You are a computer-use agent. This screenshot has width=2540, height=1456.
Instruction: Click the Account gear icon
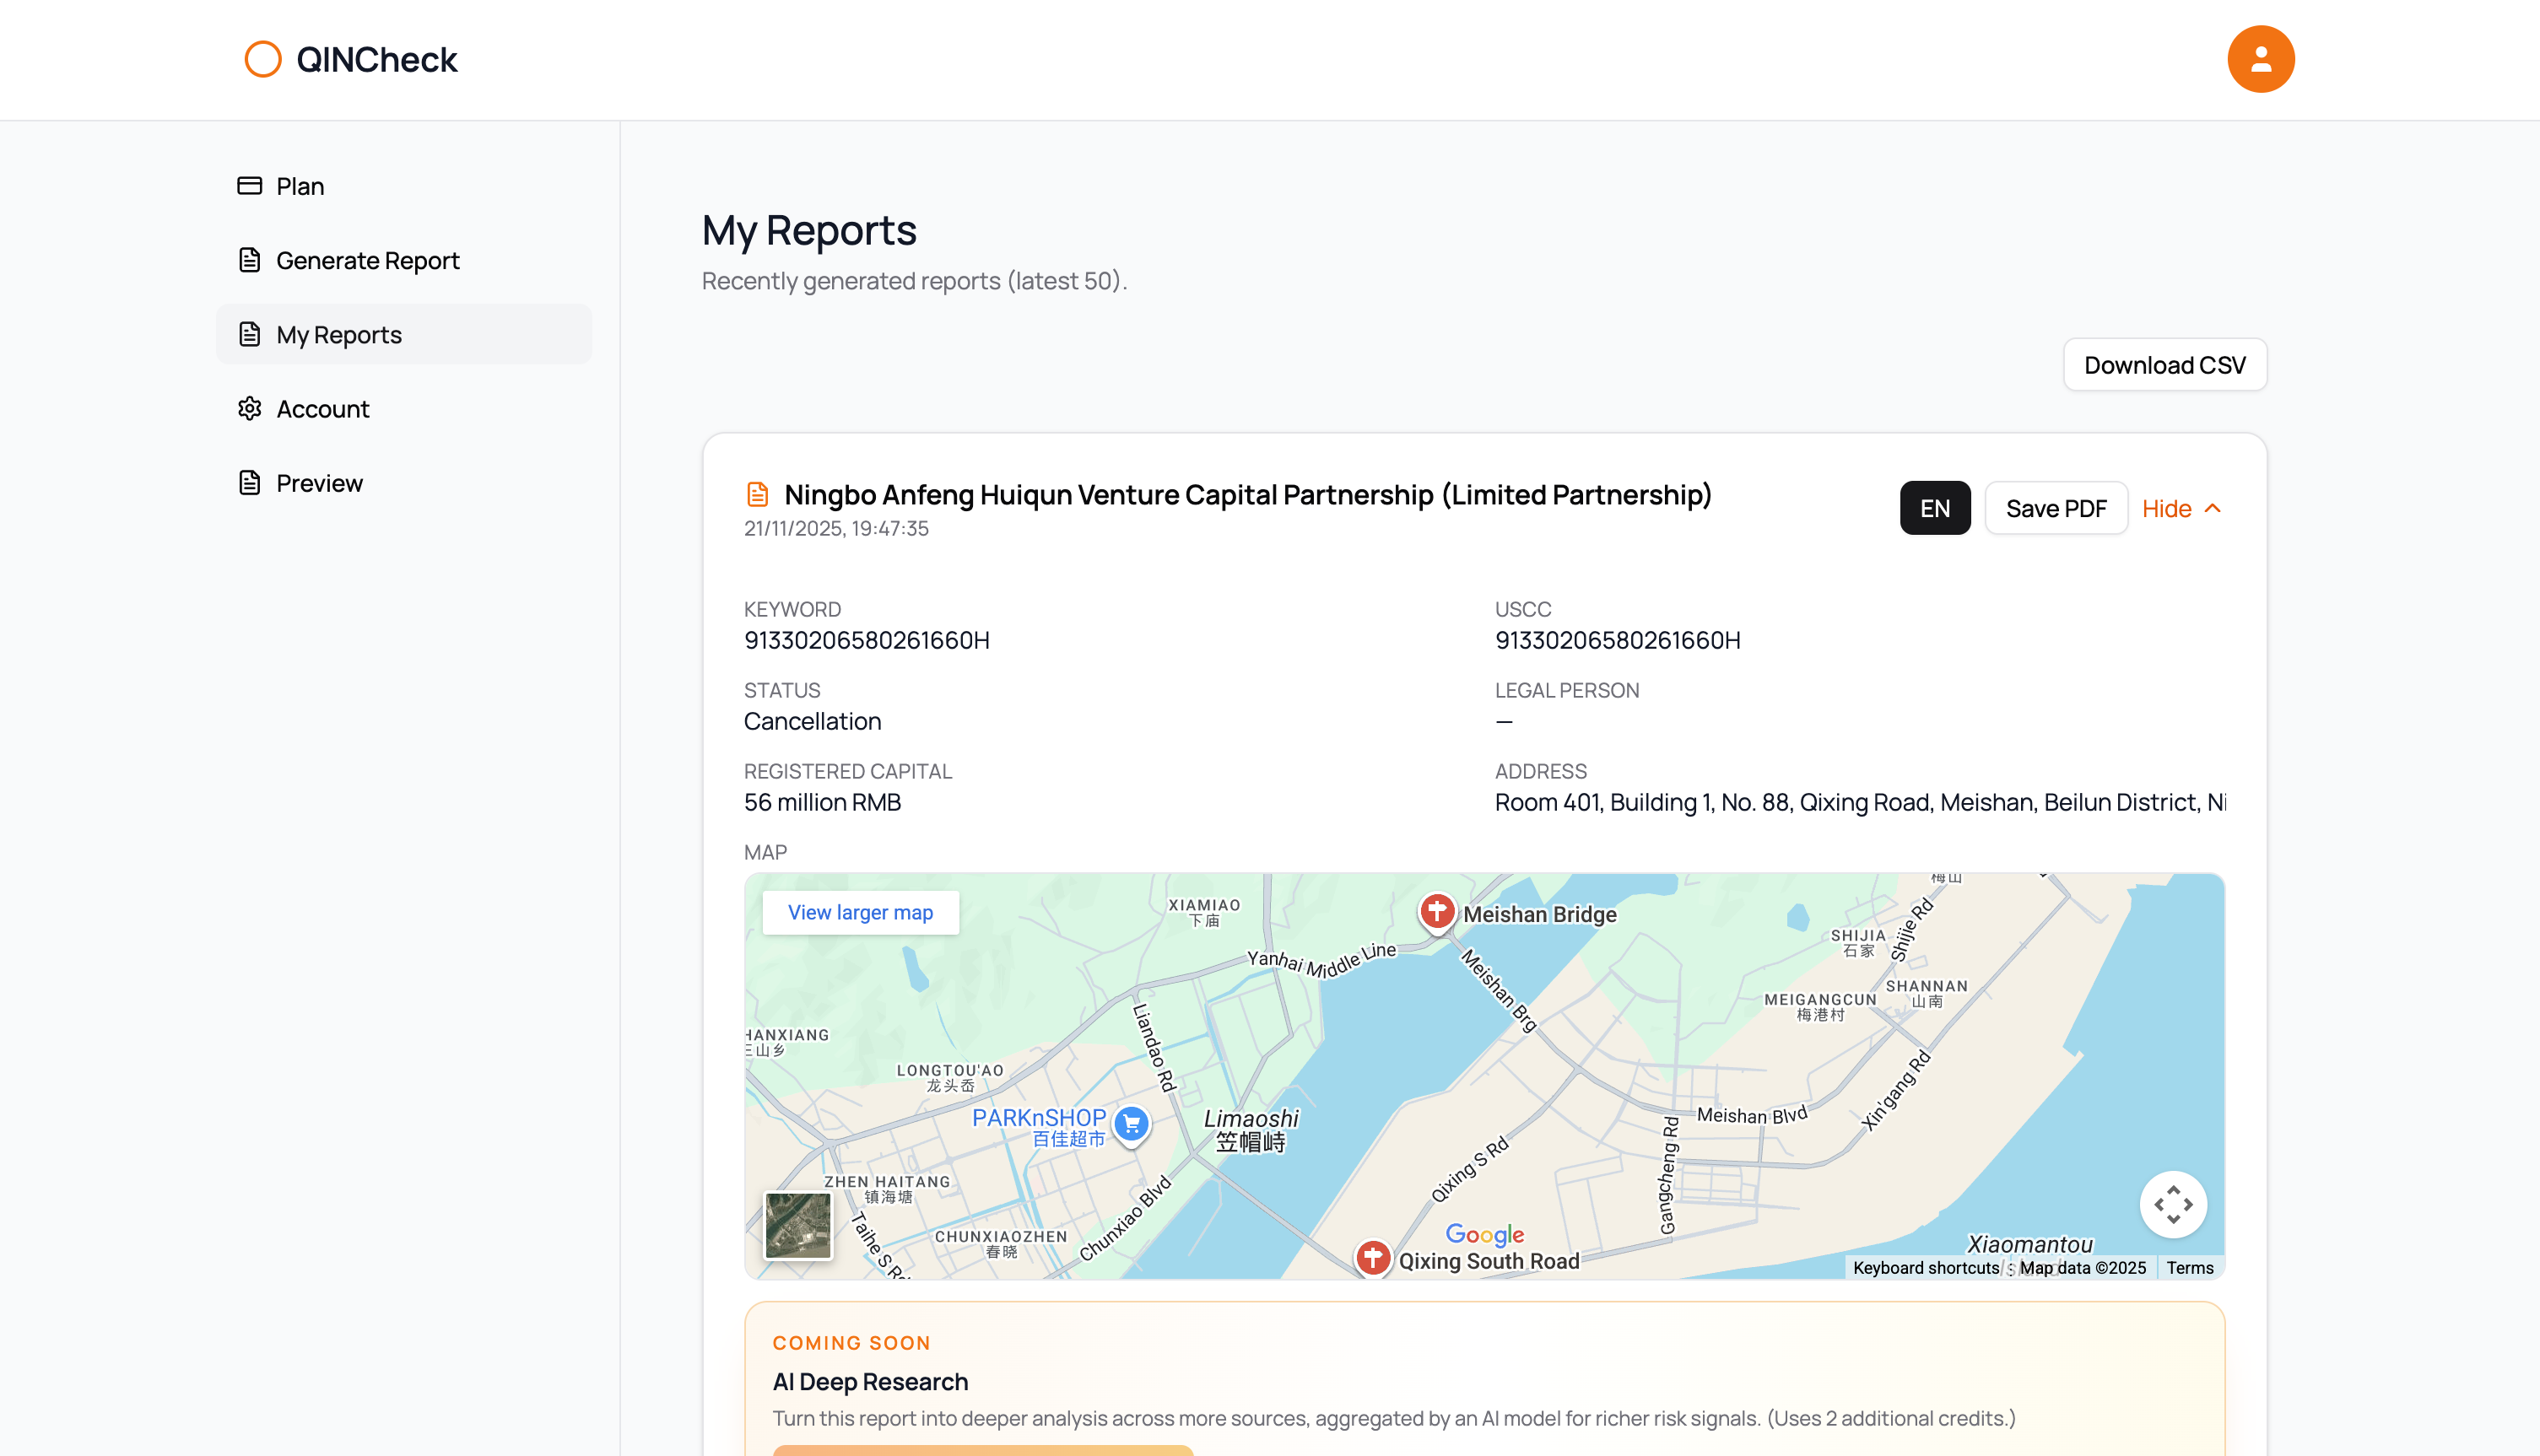coord(249,409)
